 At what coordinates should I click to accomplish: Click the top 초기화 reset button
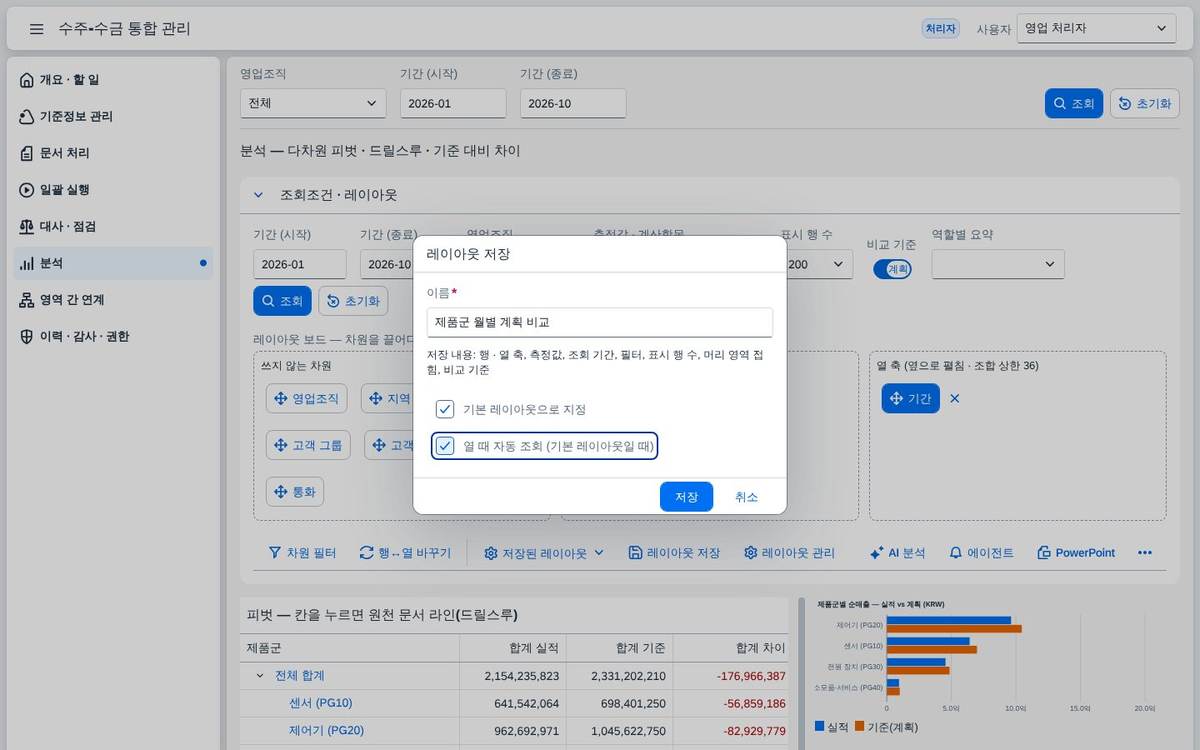(1145, 103)
